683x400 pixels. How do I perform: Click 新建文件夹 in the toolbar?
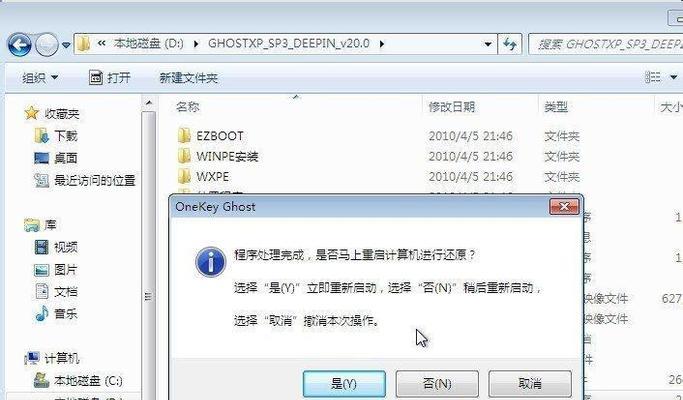188,78
